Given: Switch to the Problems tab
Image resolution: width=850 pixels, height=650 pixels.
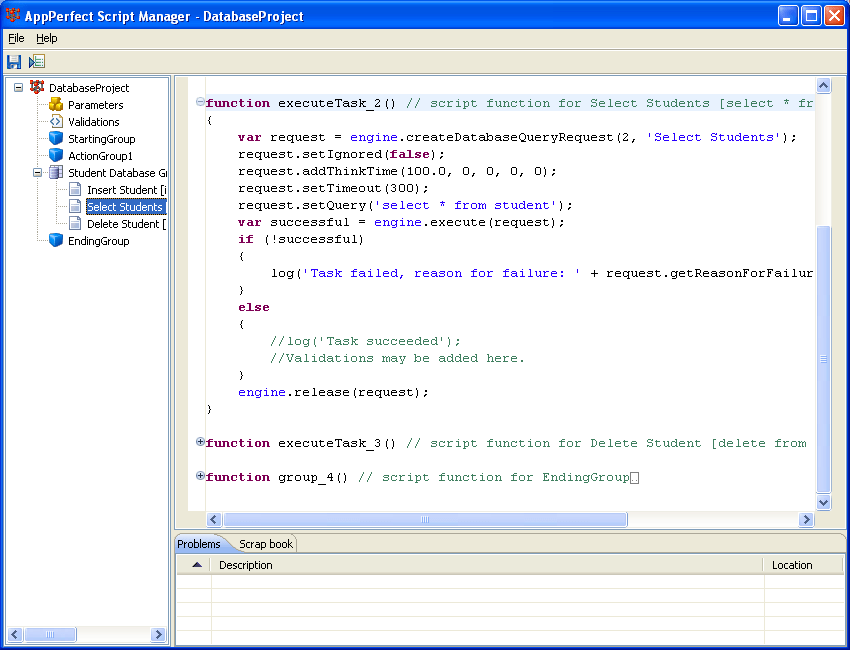Looking at the screenshot, I should click(x=200, y=544).
